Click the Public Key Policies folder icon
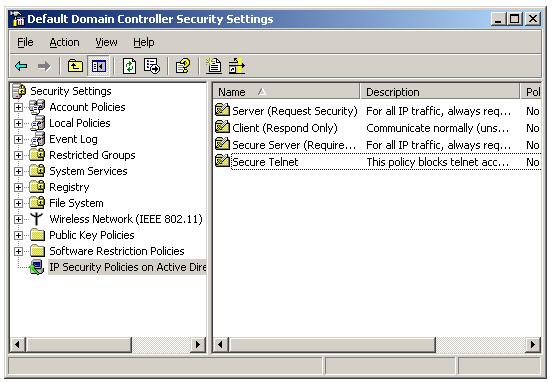552x383 pixels. (x=37, y=235)
